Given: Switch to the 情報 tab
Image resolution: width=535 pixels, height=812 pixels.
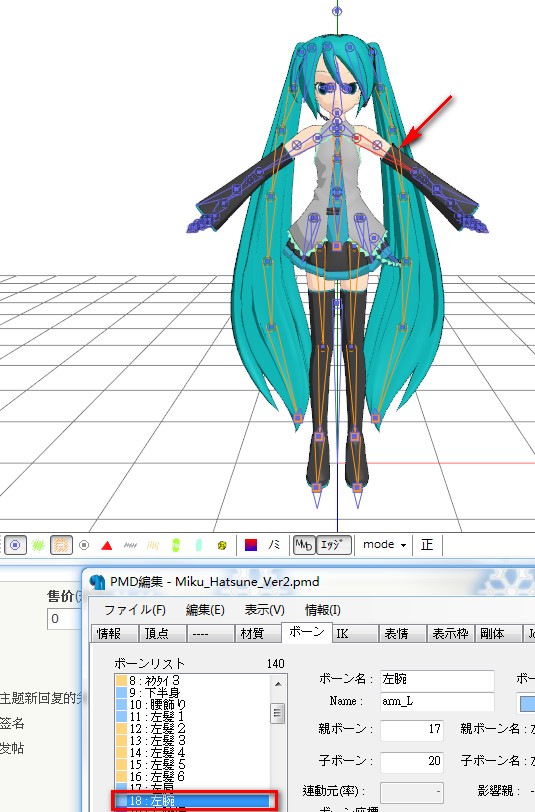Looking at the screenshot, I should 115,633.
